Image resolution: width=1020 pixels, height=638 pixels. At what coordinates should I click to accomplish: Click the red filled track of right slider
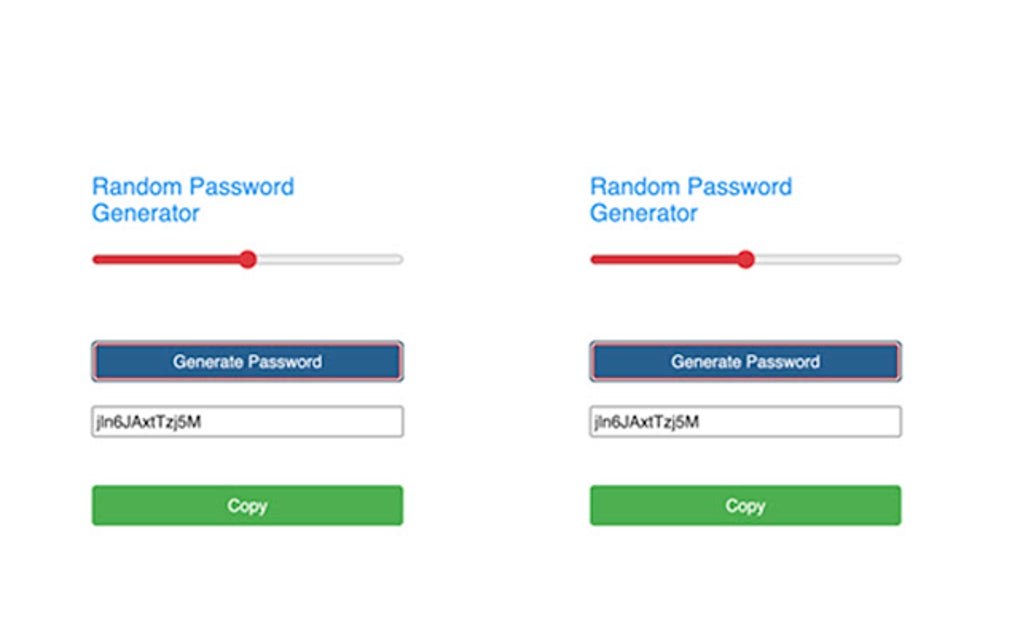pyautogui.click(x=666, y=260)
